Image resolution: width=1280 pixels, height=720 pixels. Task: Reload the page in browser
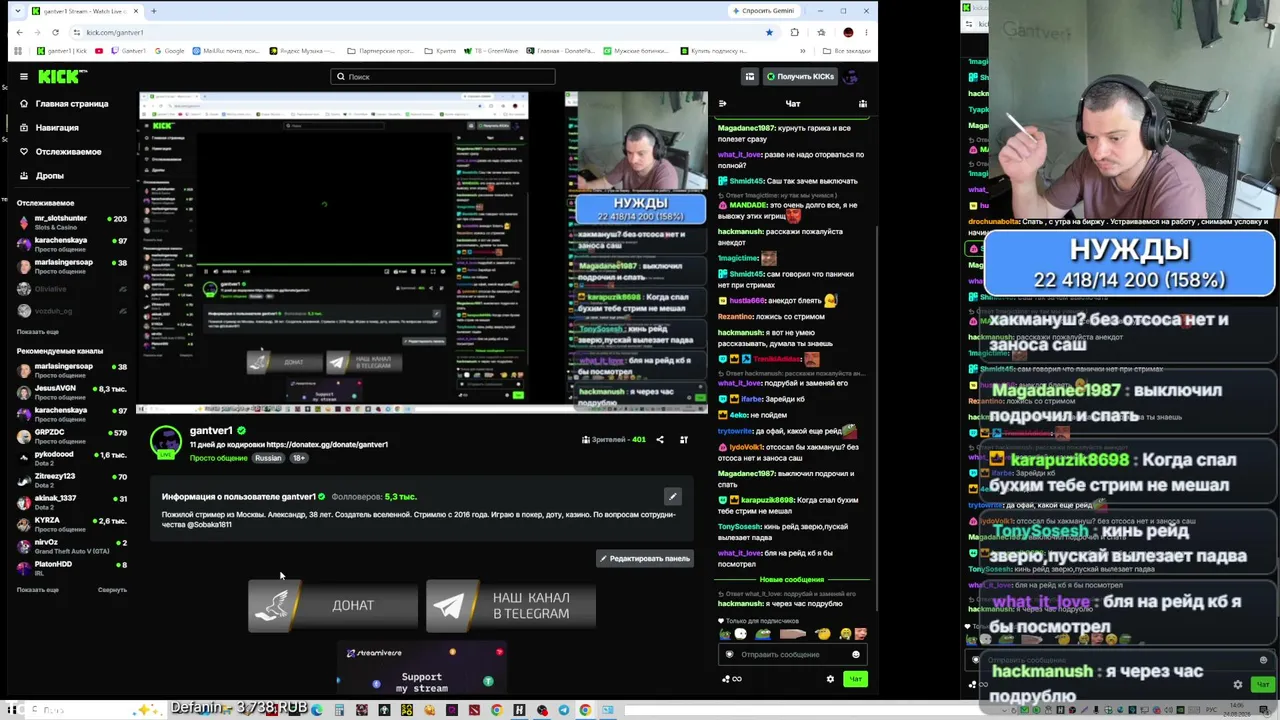pyautogui.click(x=55, y=32)
